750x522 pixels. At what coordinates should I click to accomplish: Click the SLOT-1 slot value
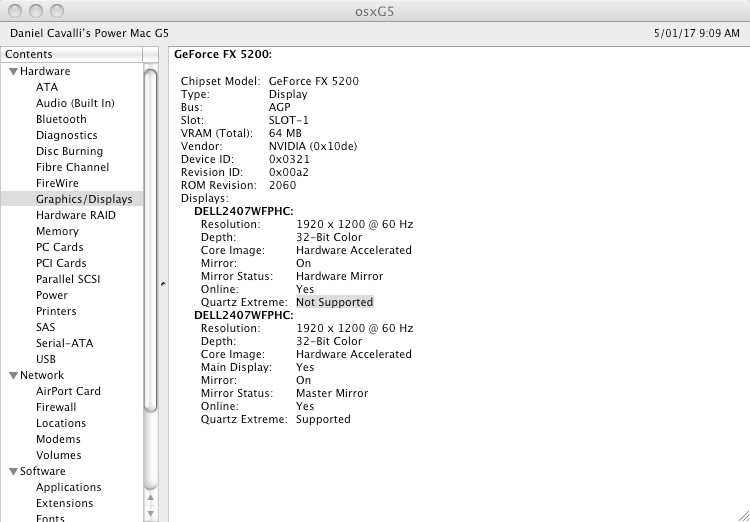pos(289,121)
